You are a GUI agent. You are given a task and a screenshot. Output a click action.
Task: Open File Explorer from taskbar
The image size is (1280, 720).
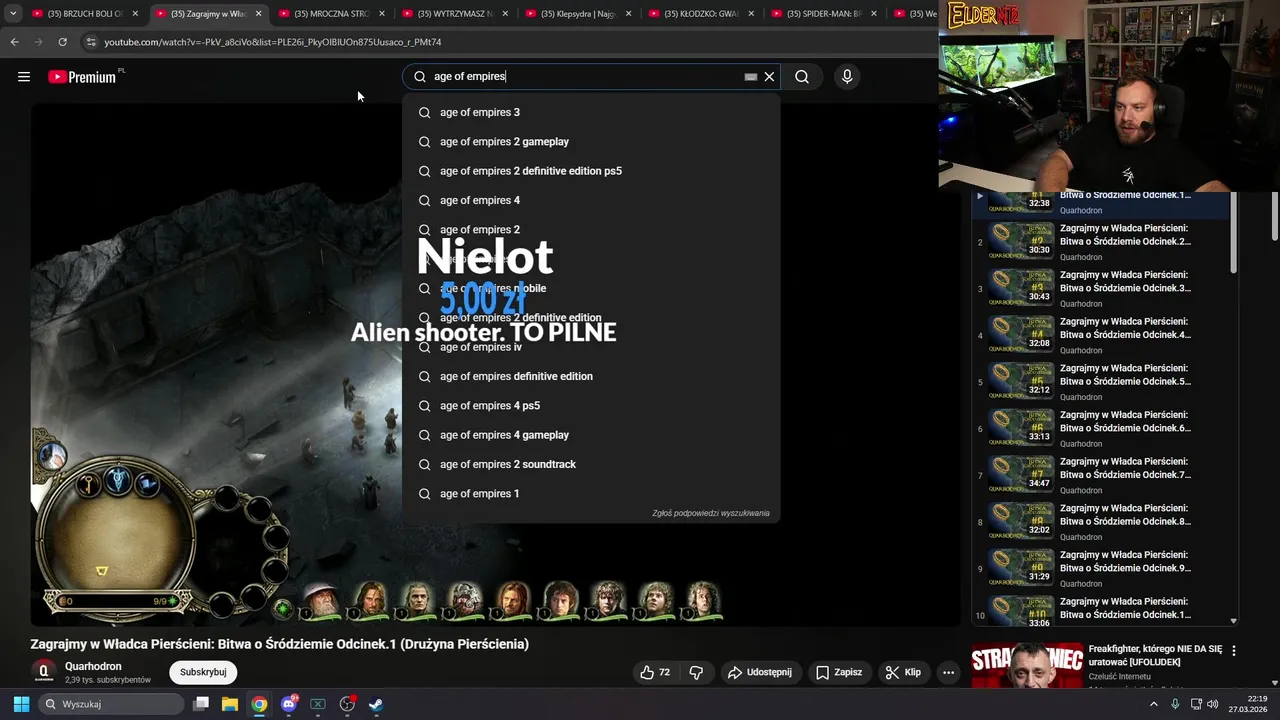point(230,704)
